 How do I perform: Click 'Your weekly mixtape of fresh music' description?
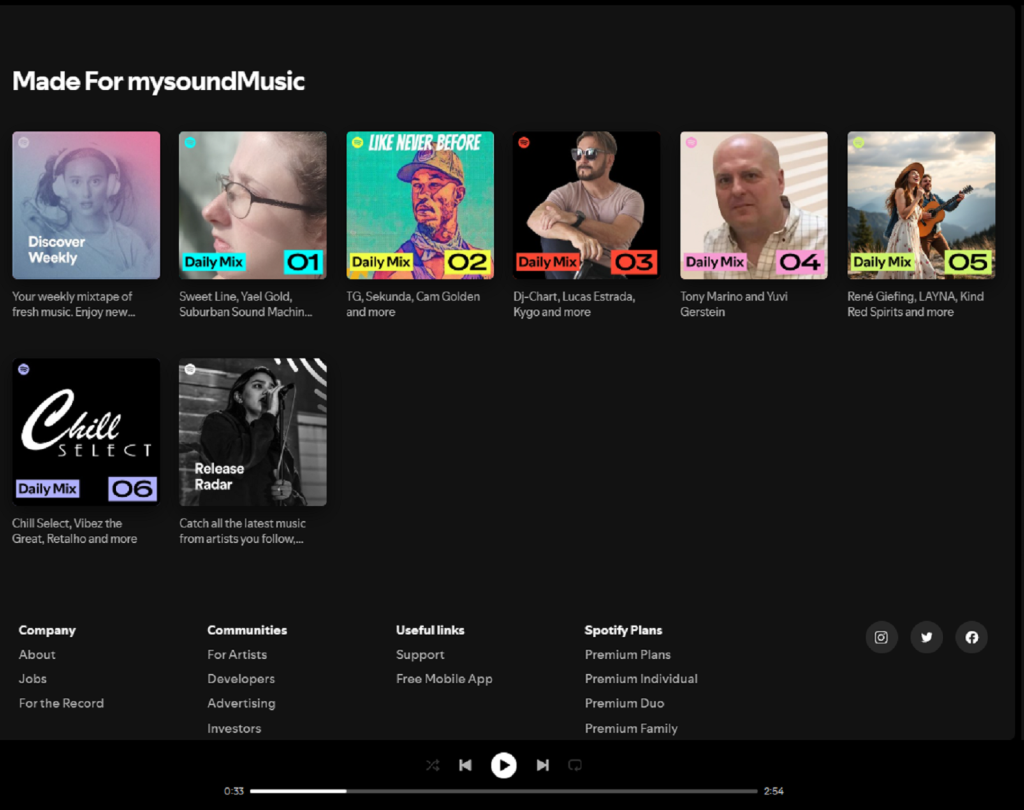74,304
